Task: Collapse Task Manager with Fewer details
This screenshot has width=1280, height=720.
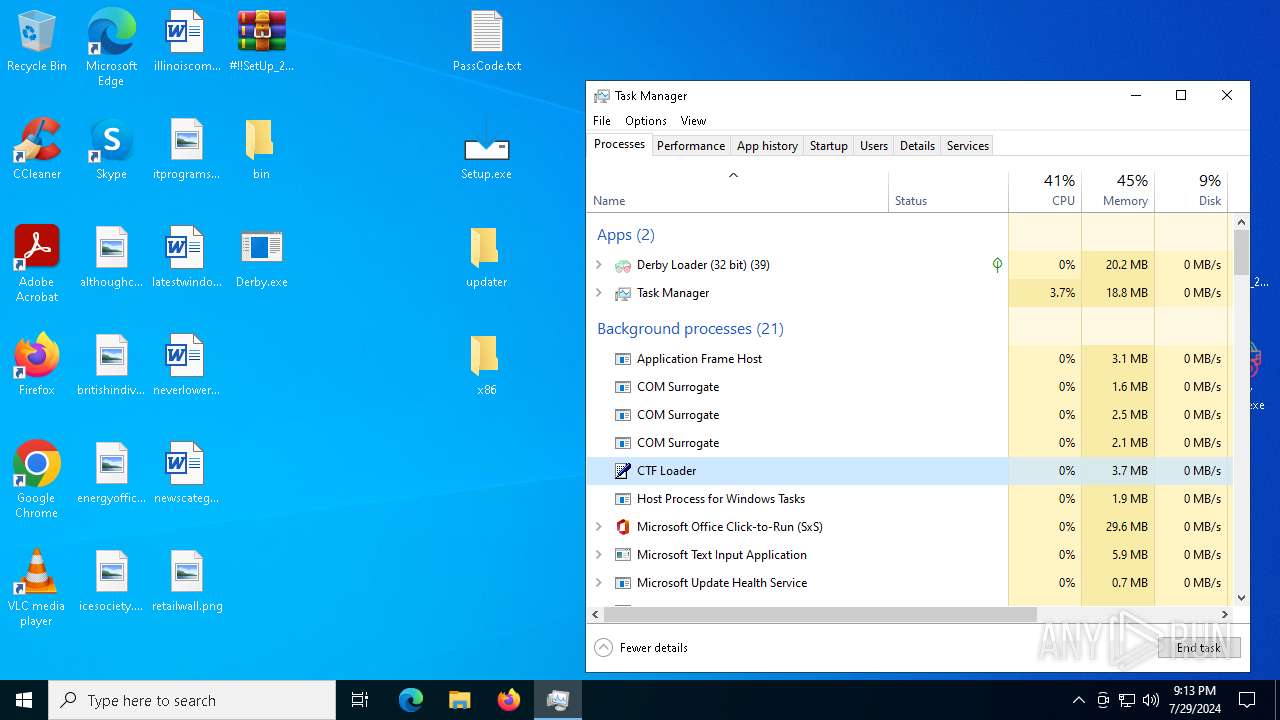Action: click(x=641, y=648)
